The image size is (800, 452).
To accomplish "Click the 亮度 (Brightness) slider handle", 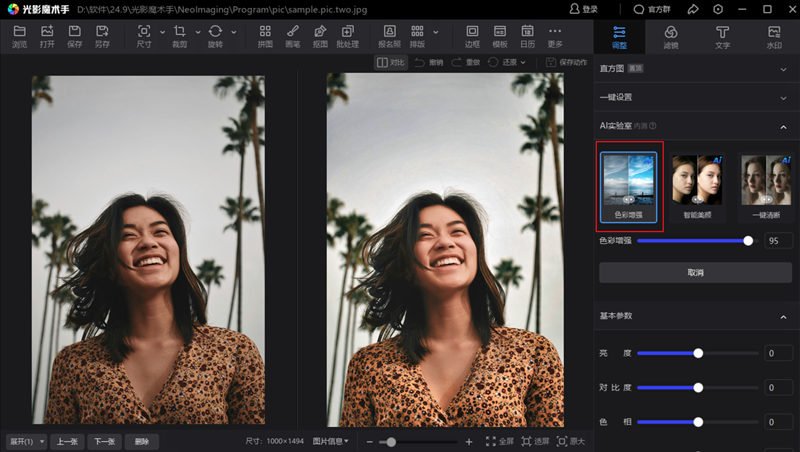I will click(x=698, y=353).
